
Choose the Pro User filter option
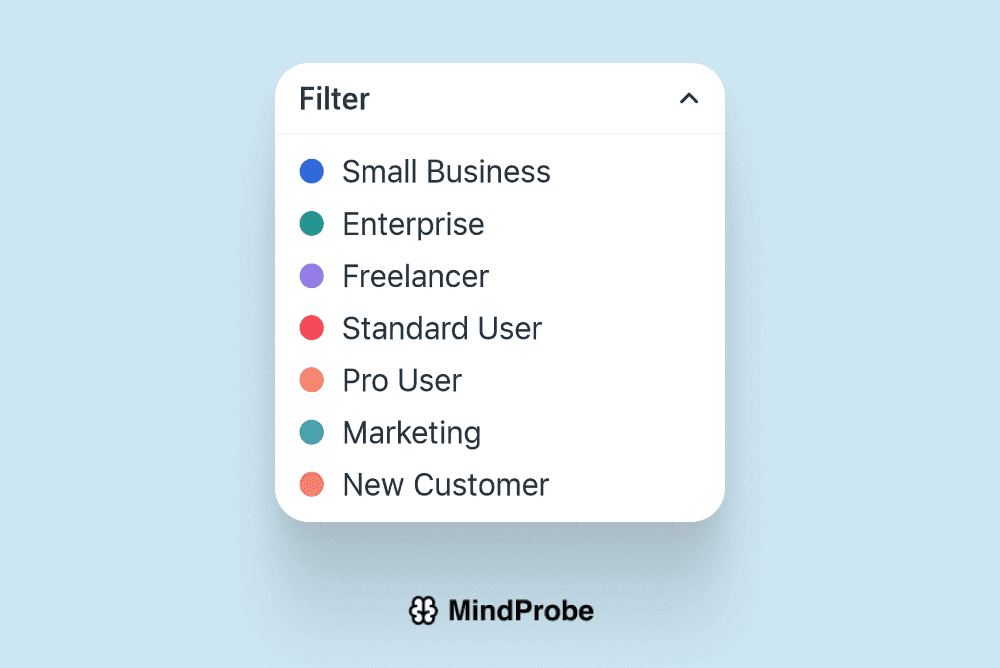pyautogui.click(x=402, y=380)
